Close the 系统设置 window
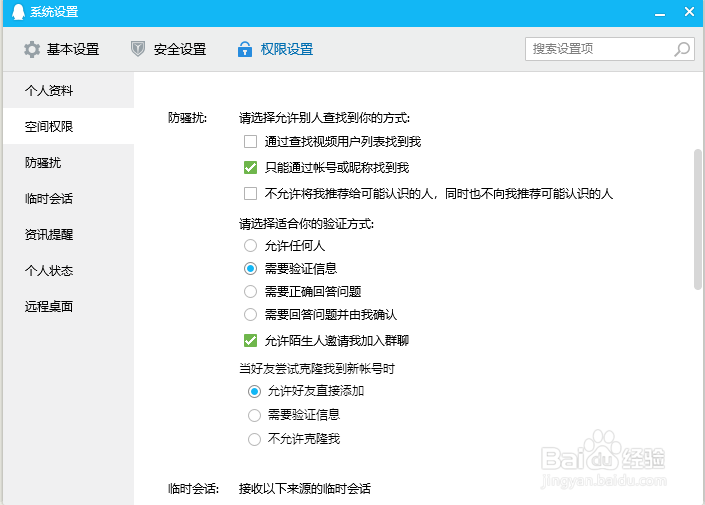Screen dimensions: 705x505 click(689, 12)
